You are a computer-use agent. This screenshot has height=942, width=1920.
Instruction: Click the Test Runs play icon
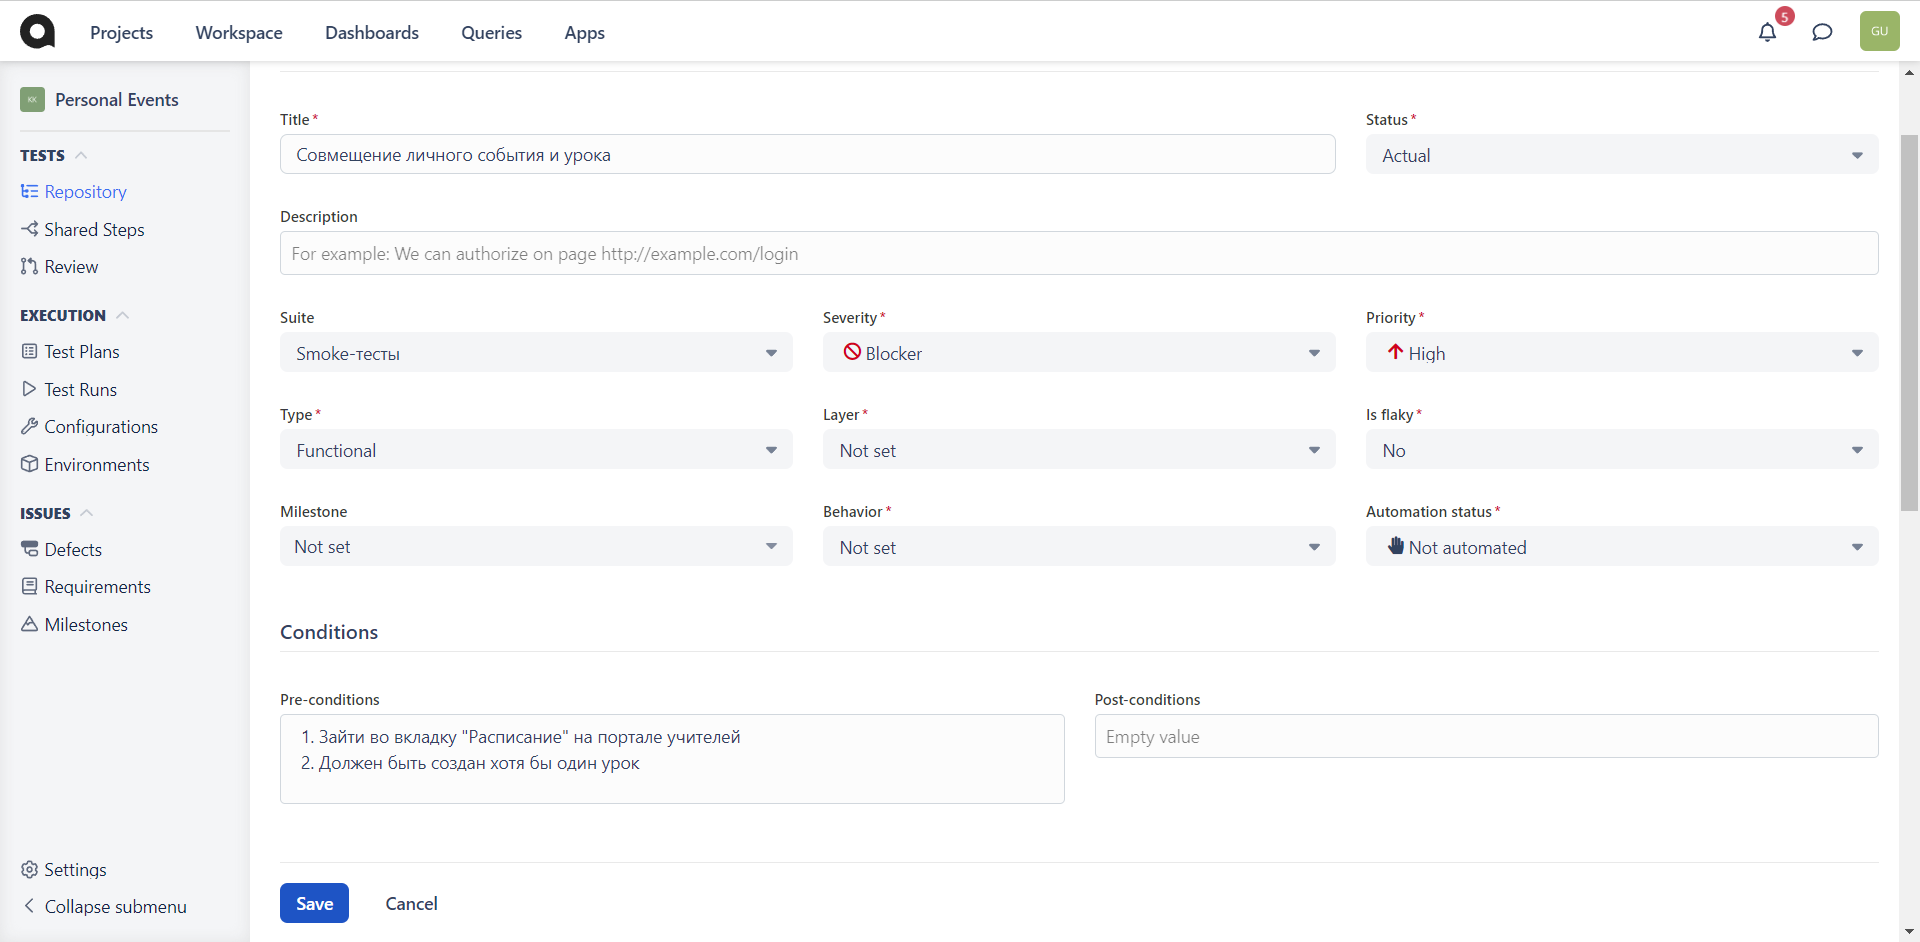click(29, 389)
